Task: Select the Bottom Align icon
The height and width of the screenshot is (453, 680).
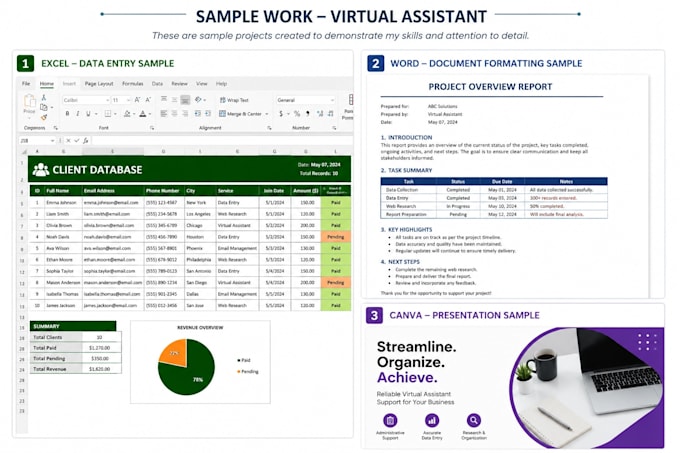Action: (185, 100)
